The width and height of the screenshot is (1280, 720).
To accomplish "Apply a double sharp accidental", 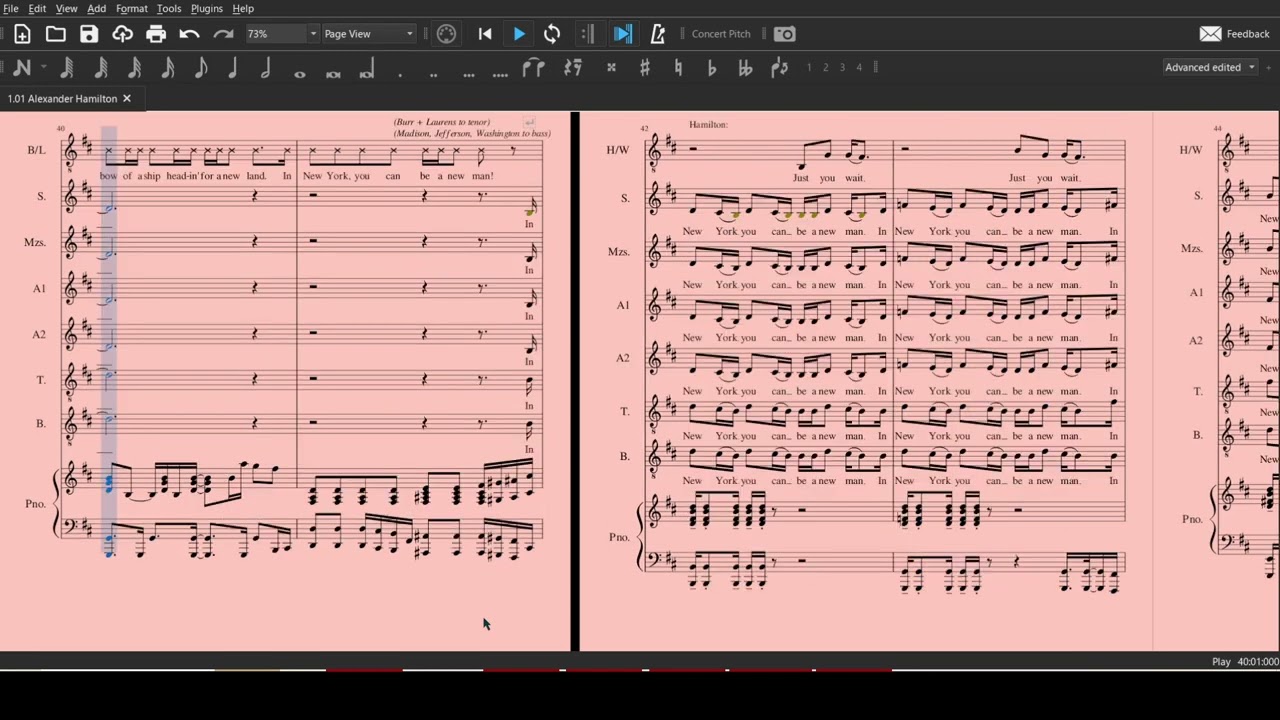I will (x=611, y=68).
